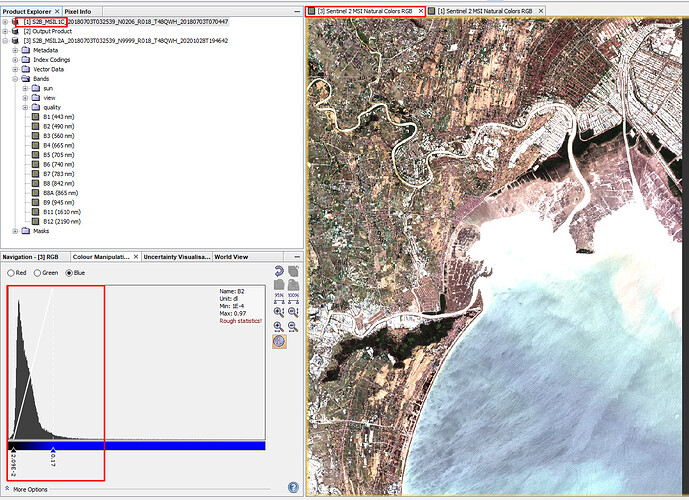
Task: Click the 95% histogram stretch icon
Action: (279, 298)
